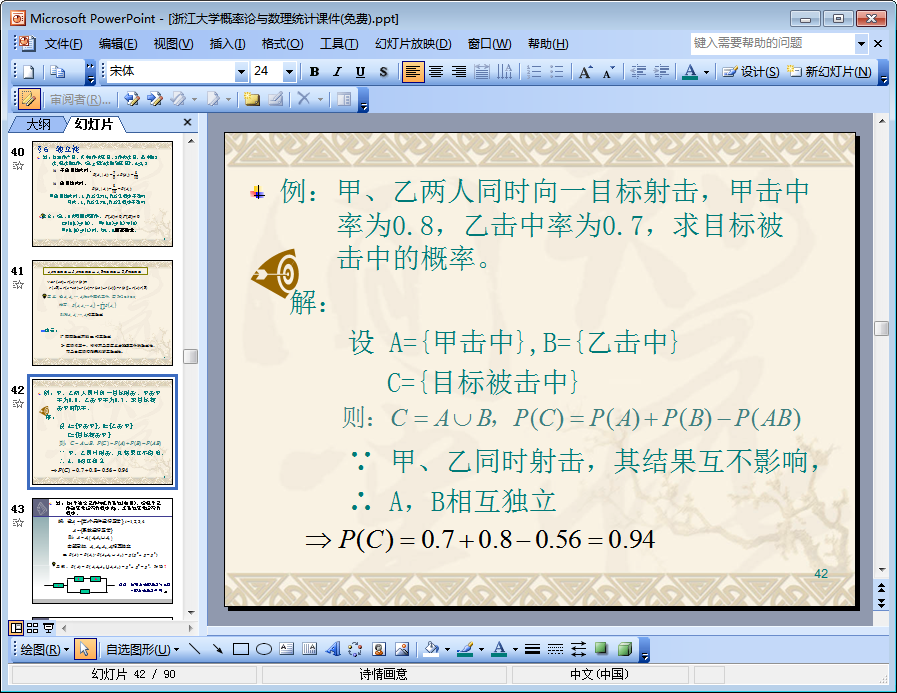897x693 pixels.
Task: Select slide 43 thumbnail
Action: tap(102, 550)
